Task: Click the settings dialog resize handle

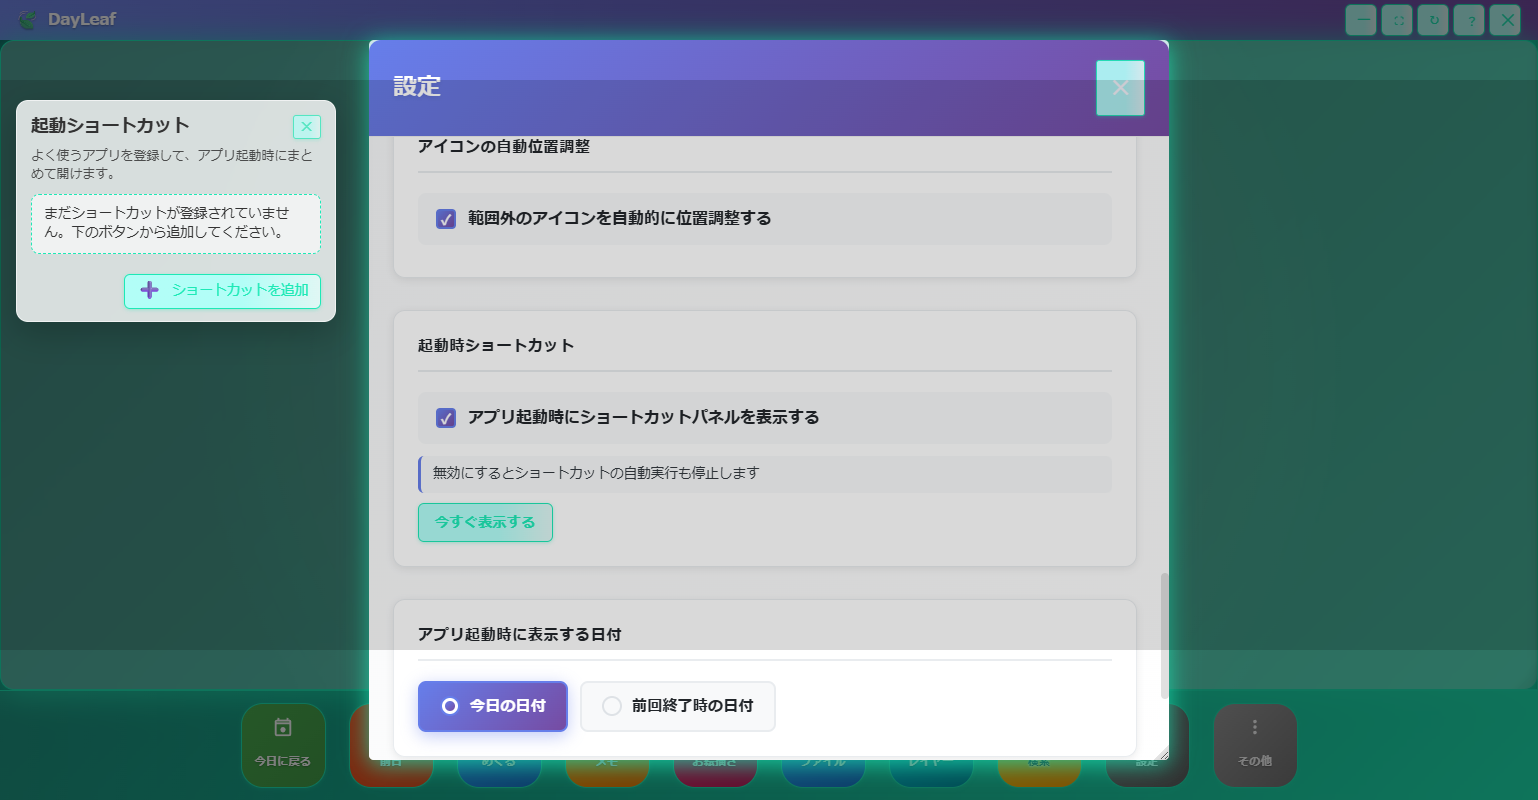Action: coord(1162,754)
